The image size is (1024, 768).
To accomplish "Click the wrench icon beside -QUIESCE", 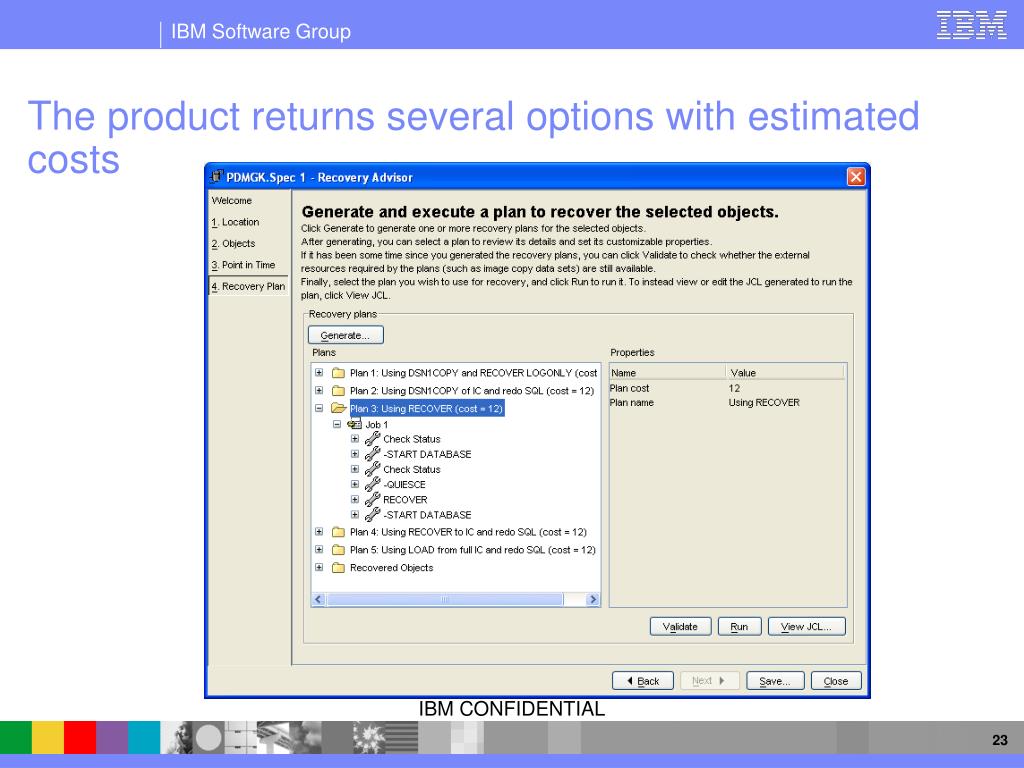I will 372,485.
